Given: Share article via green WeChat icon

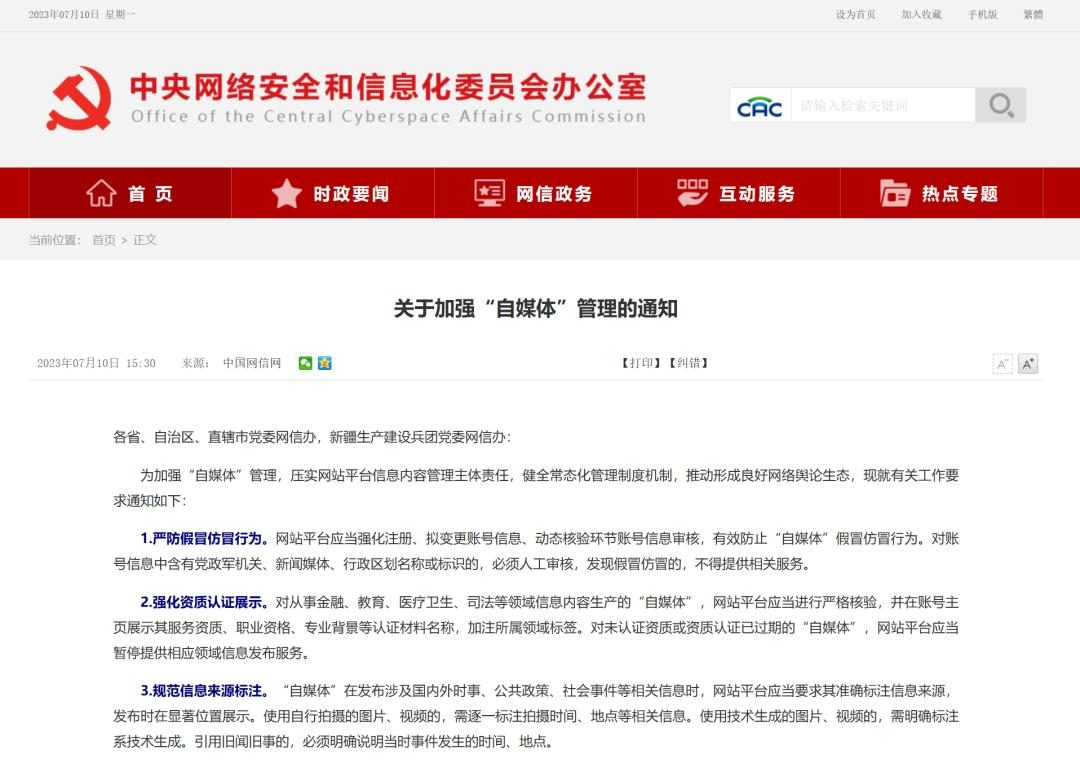Looking at the screenshot, I should (x=306, y=363).
